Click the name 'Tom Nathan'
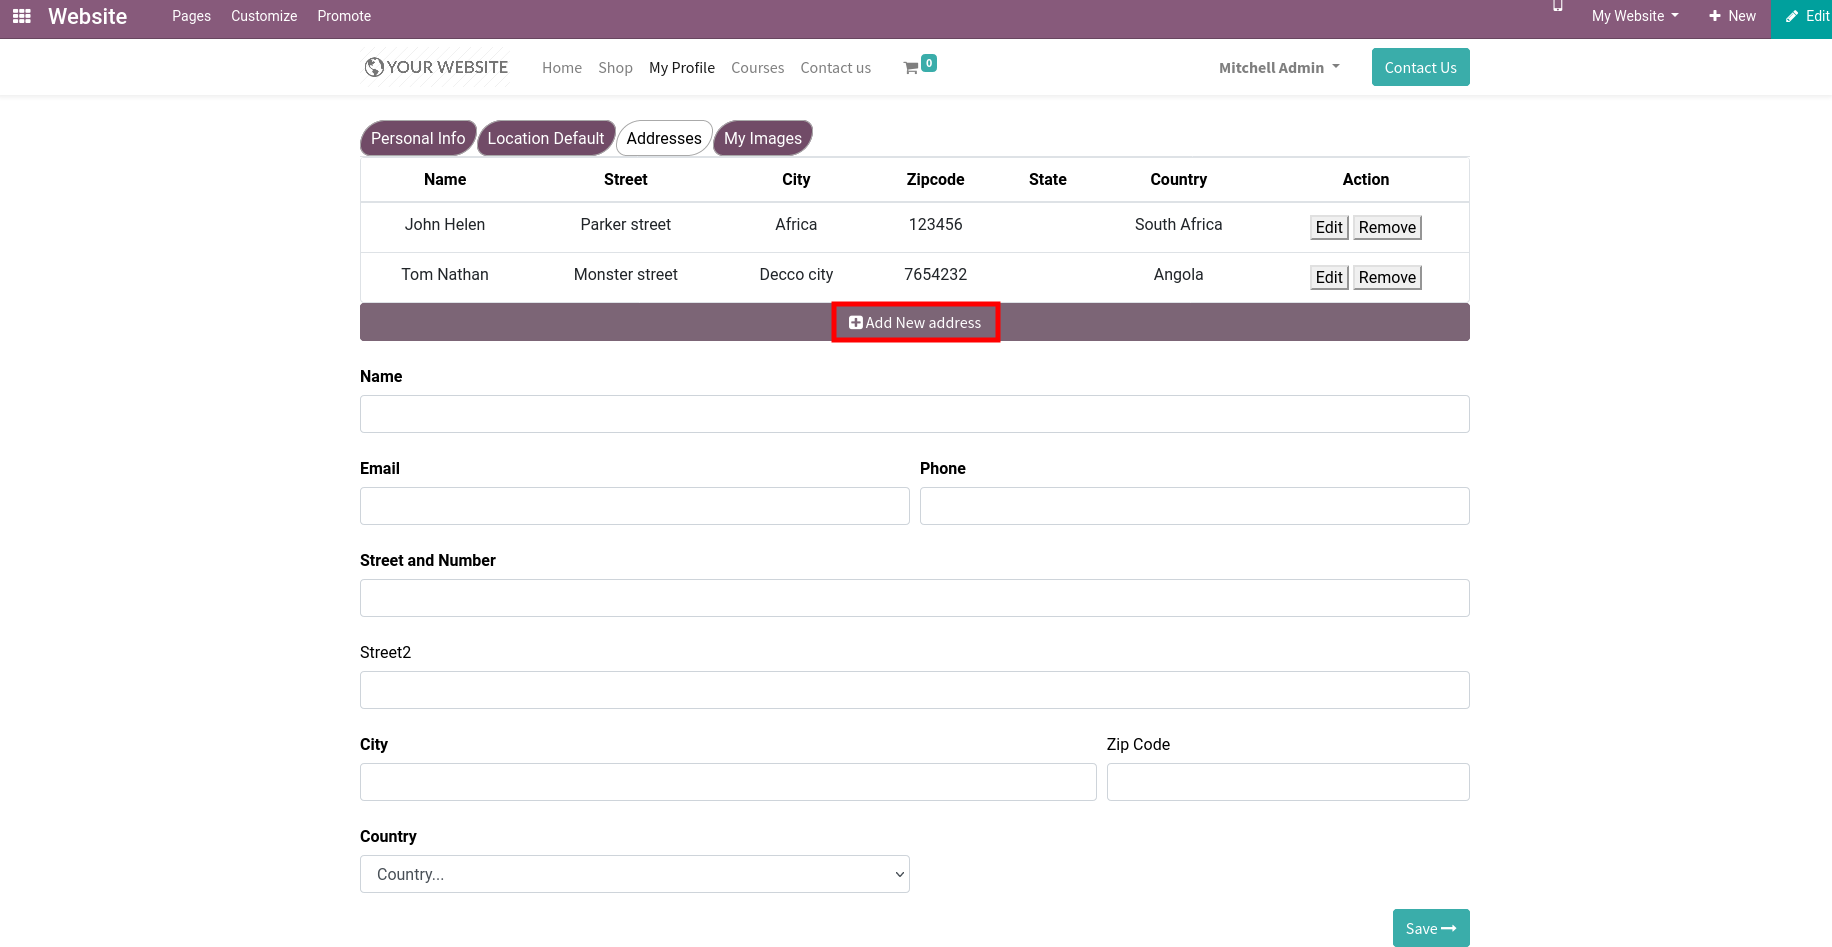The image size is (1832, 947). pyautogui.click(x=445, y=275)
